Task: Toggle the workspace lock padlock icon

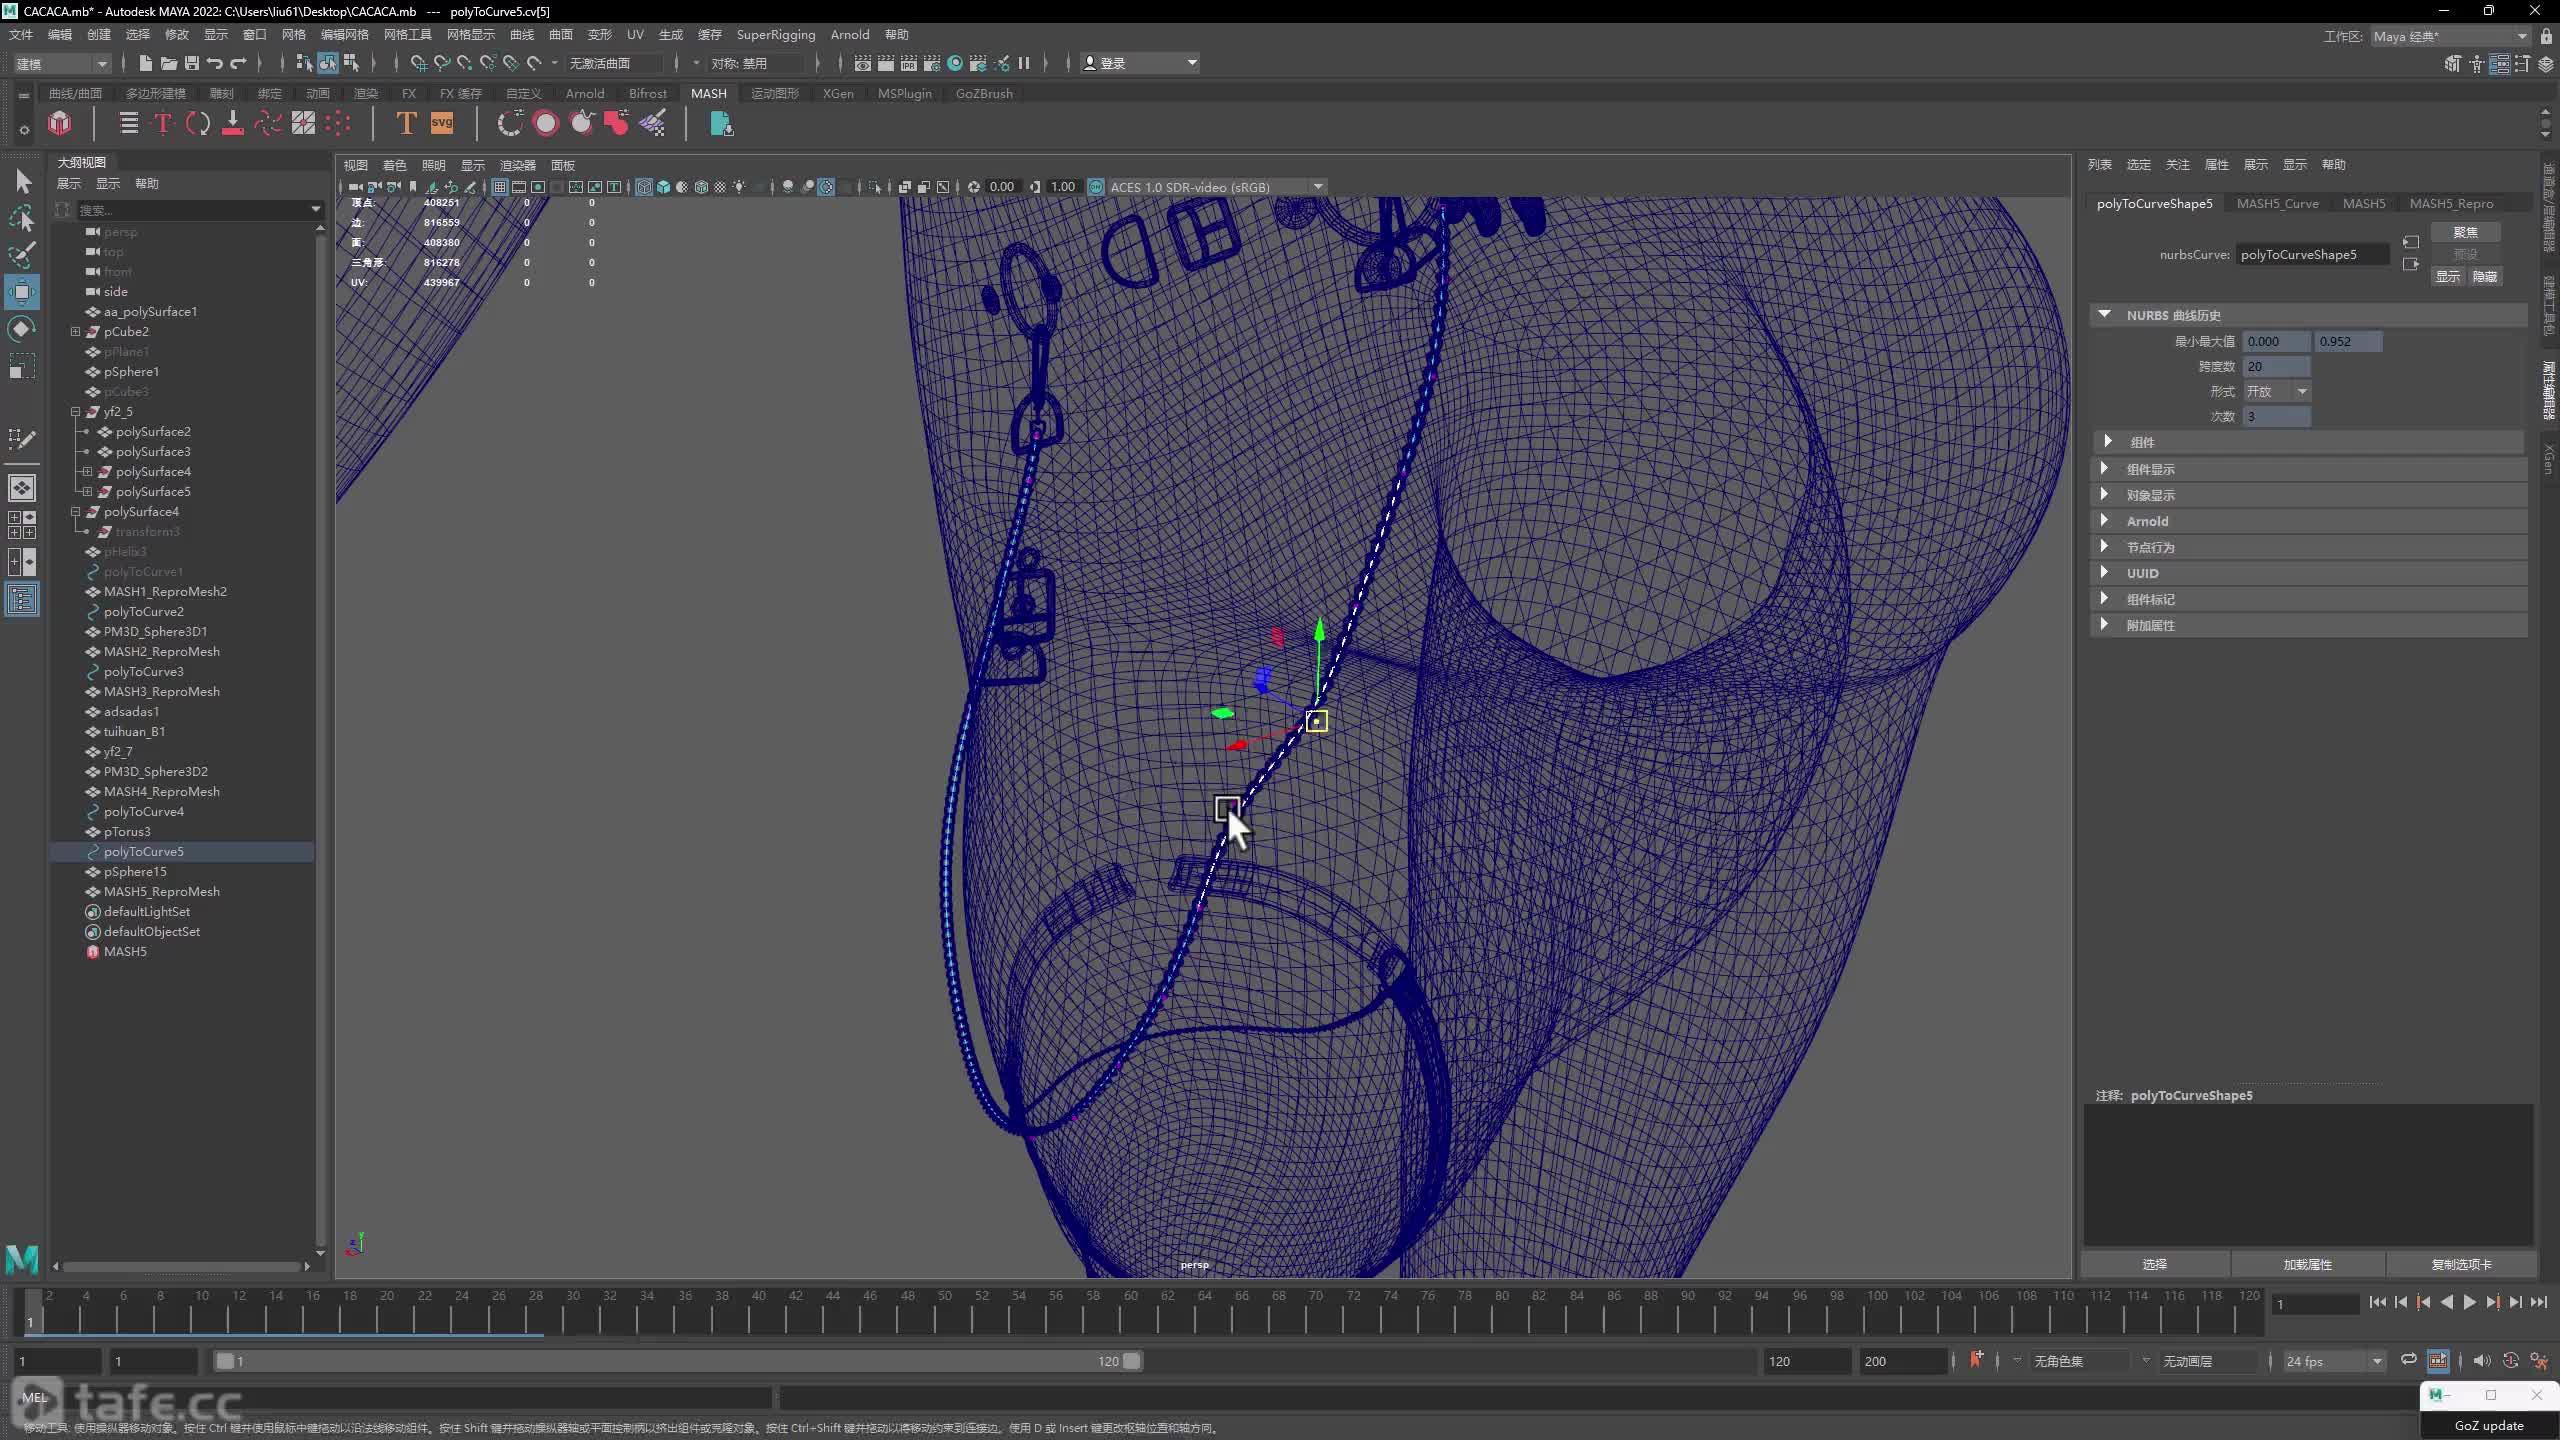Action: [x=2546, y=36]
